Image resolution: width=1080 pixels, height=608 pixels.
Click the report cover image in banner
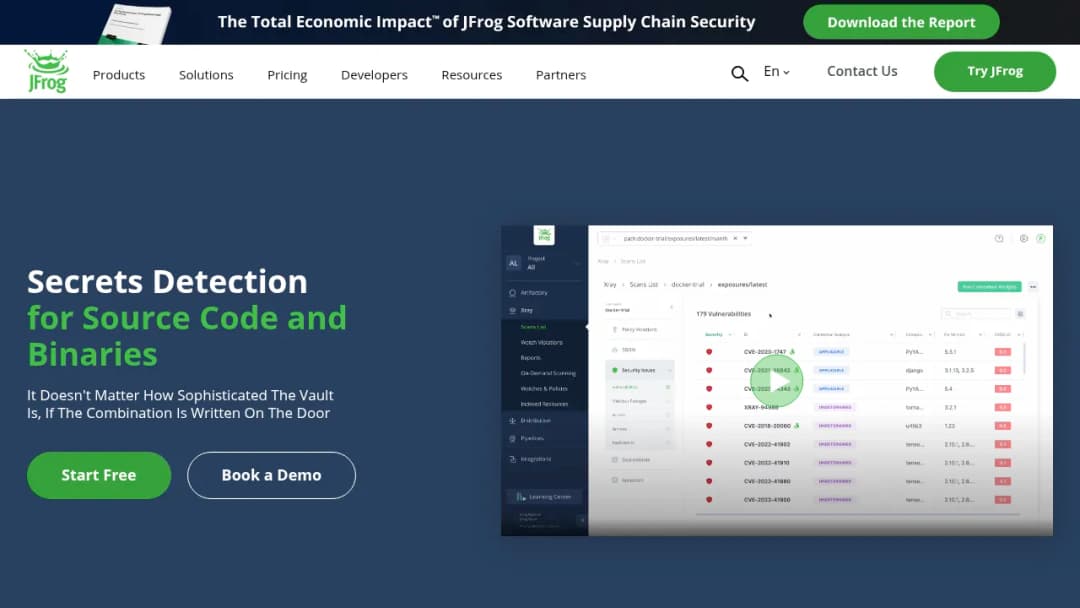[x=135, y=23]
